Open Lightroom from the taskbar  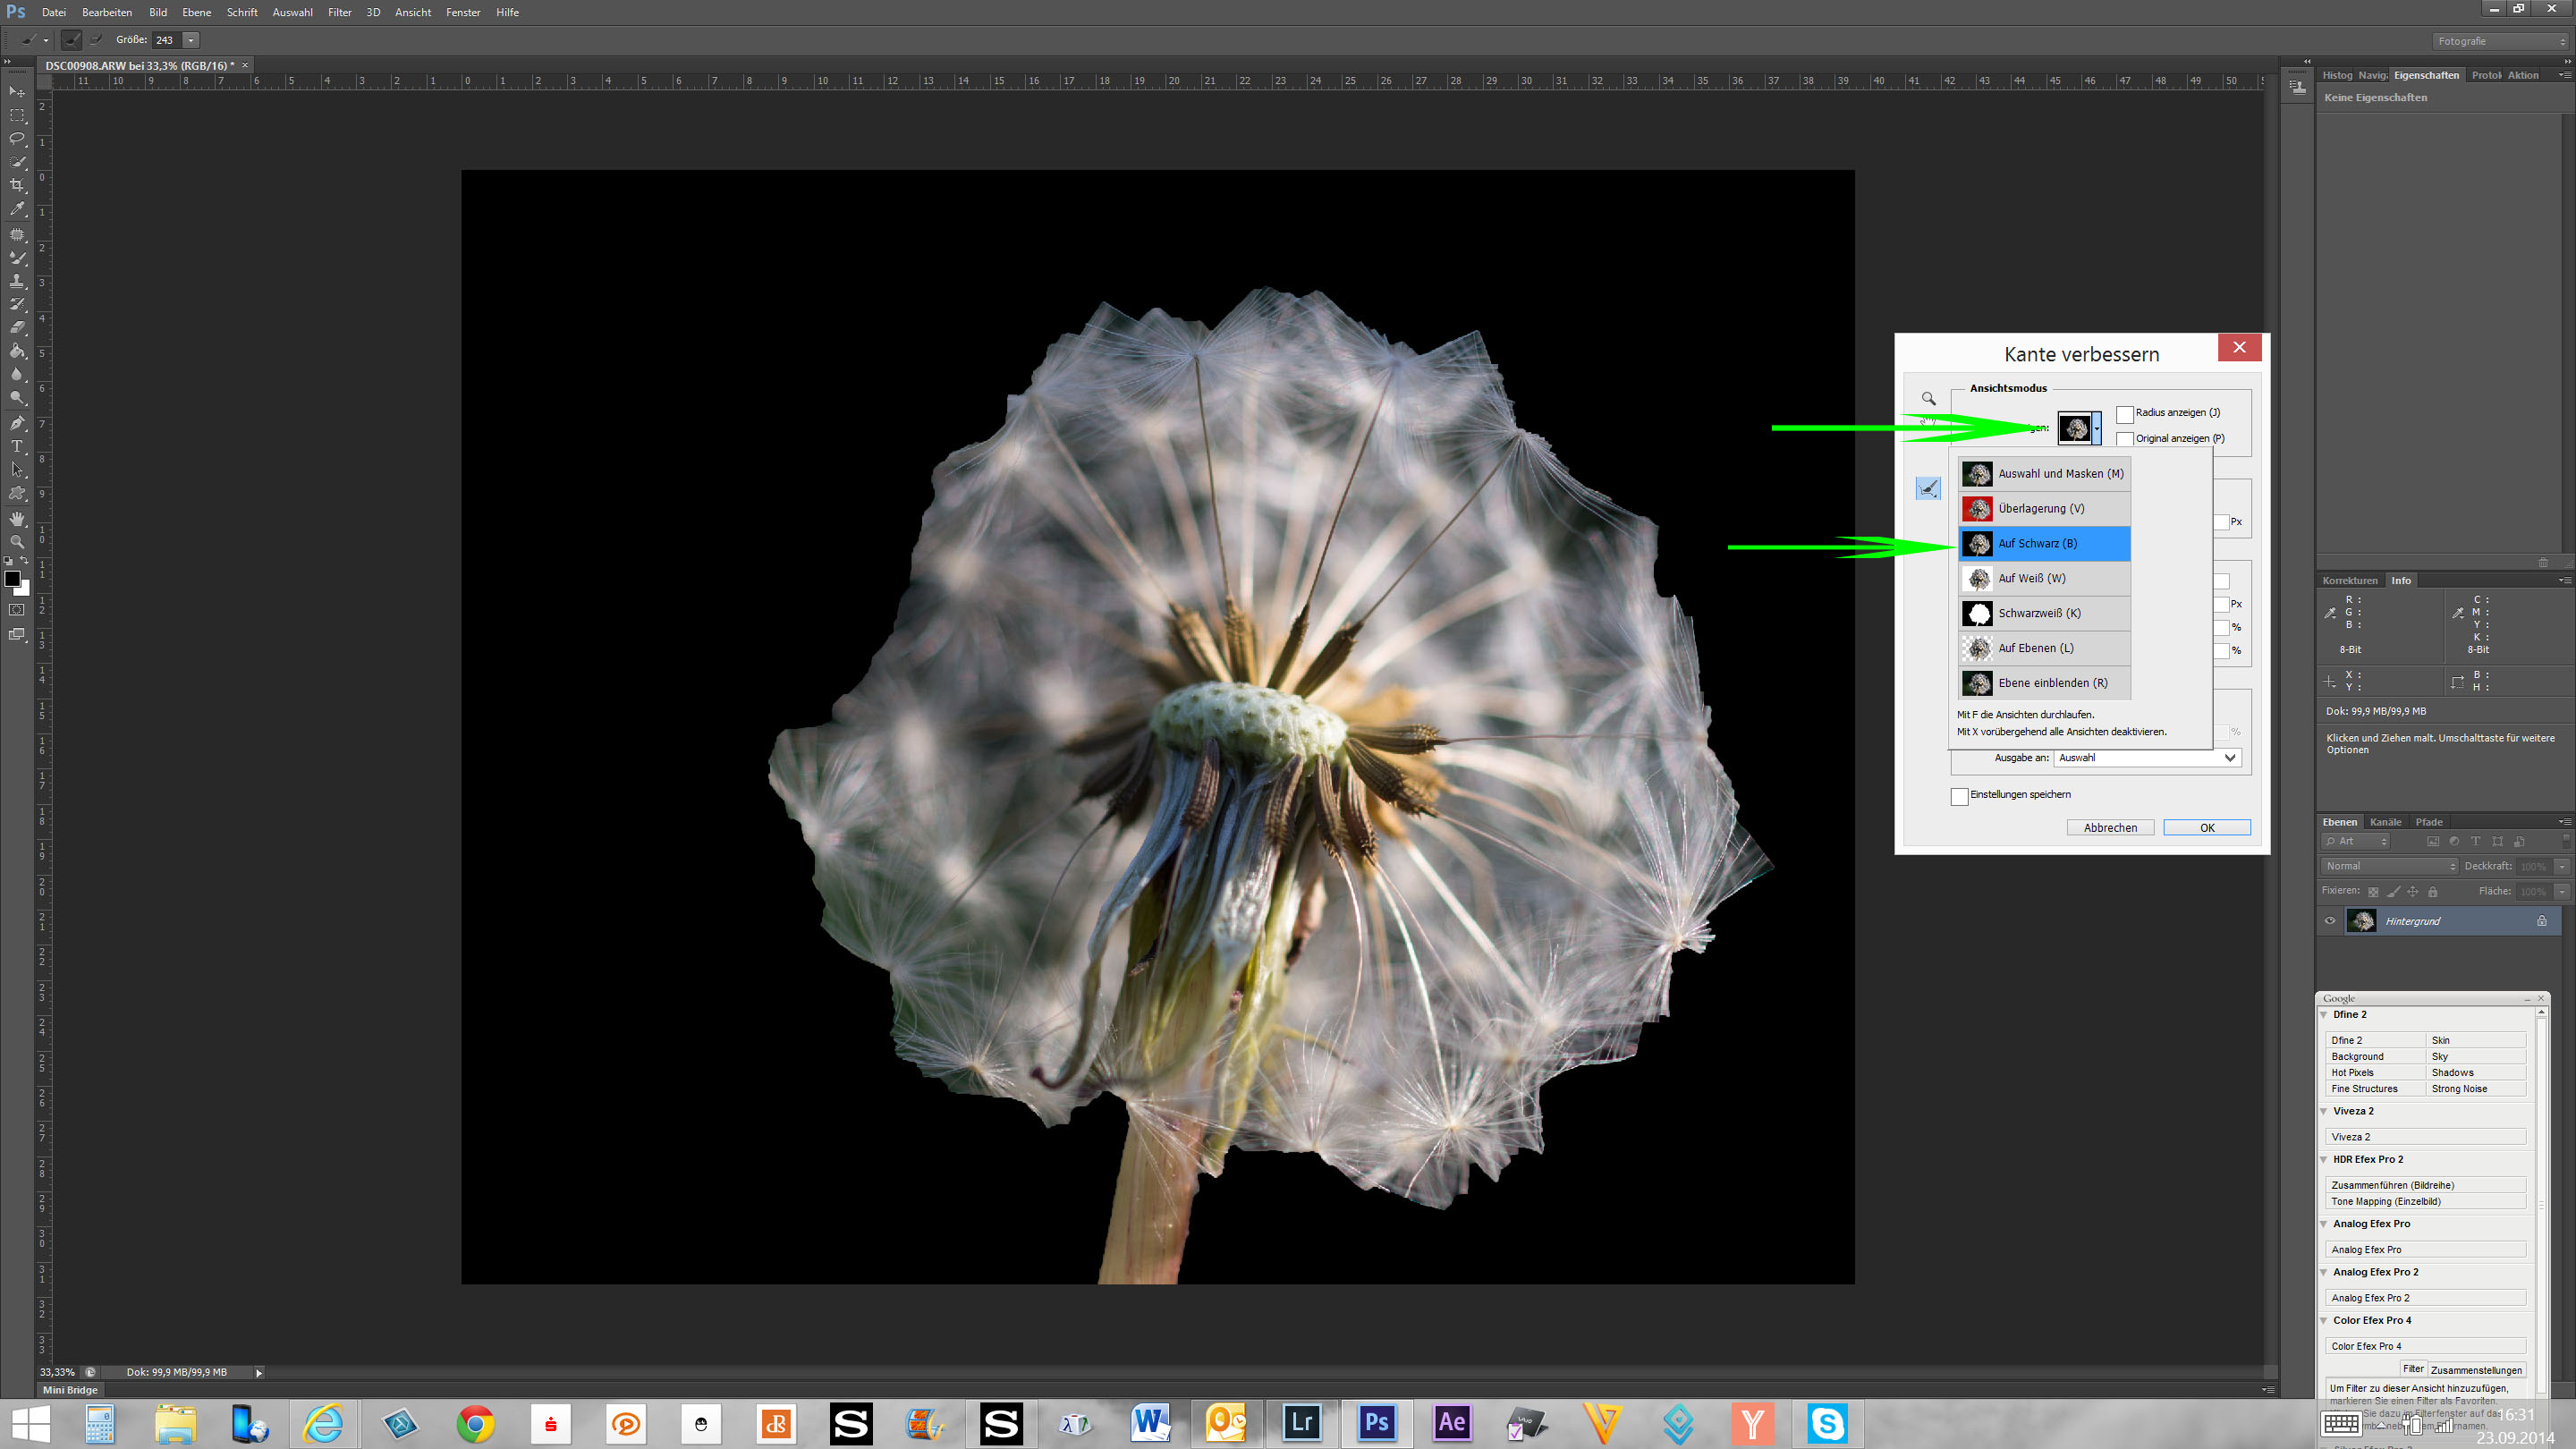tap(1301, 1422)
